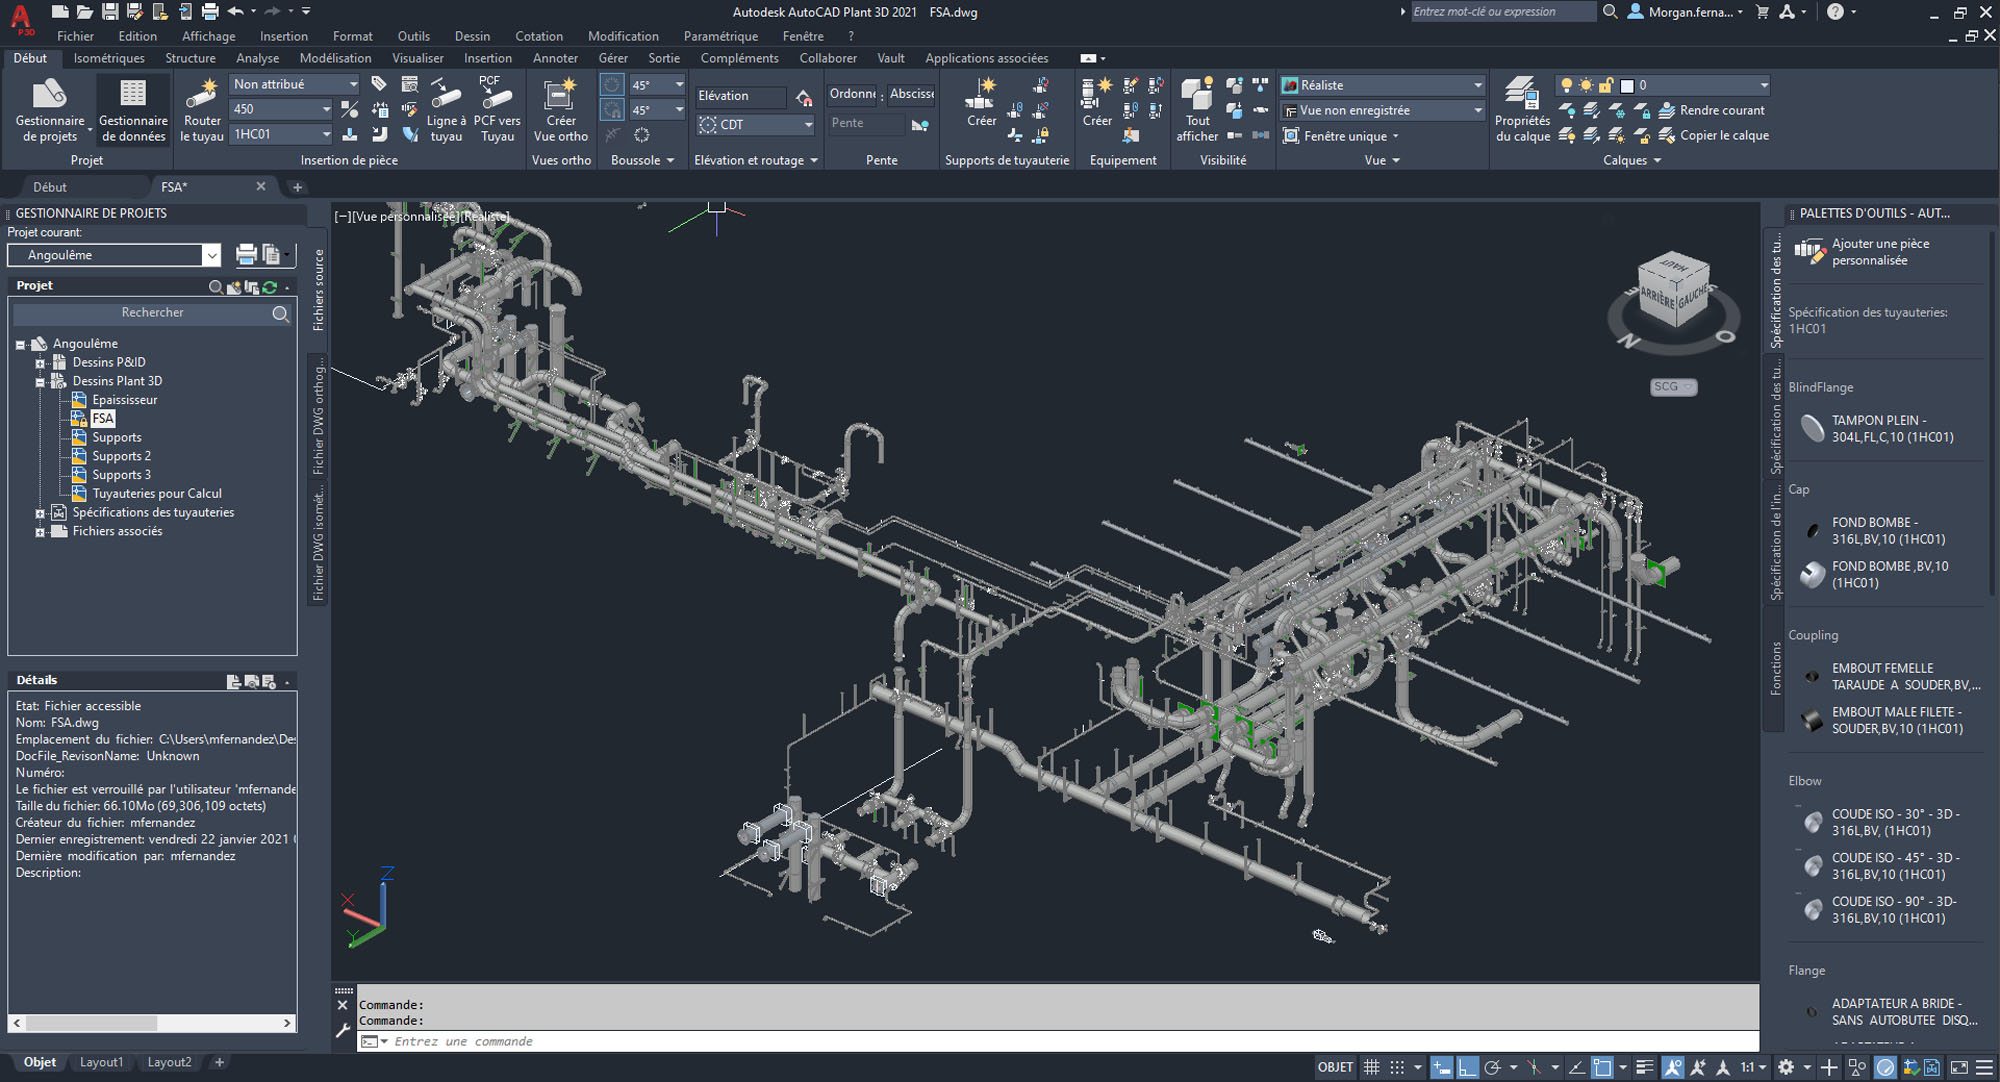The image size is (2000, 1082).
Task: Expand Spécifications des tuyauteries tree node
Action: (x=40, y=513)
